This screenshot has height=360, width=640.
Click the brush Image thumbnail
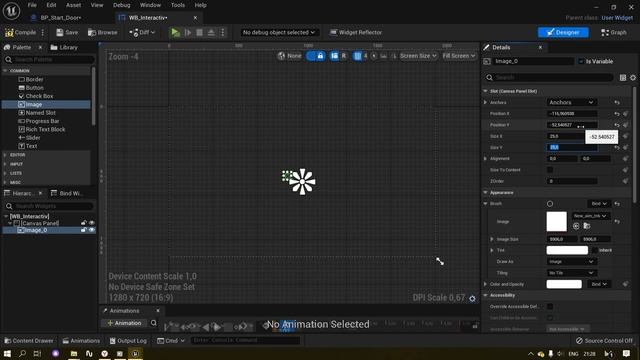tap(557, 222)
